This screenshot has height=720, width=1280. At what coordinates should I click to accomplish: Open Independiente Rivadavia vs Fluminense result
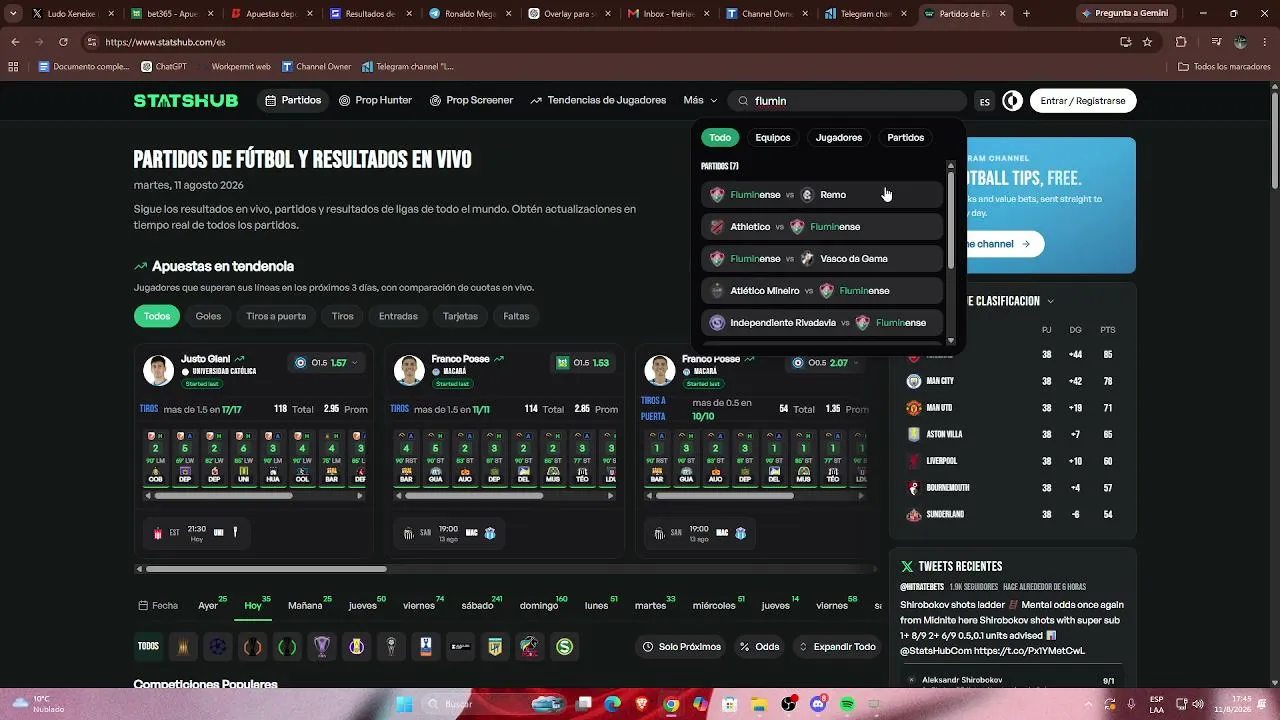pyautogui.click(x=822, y=323)
